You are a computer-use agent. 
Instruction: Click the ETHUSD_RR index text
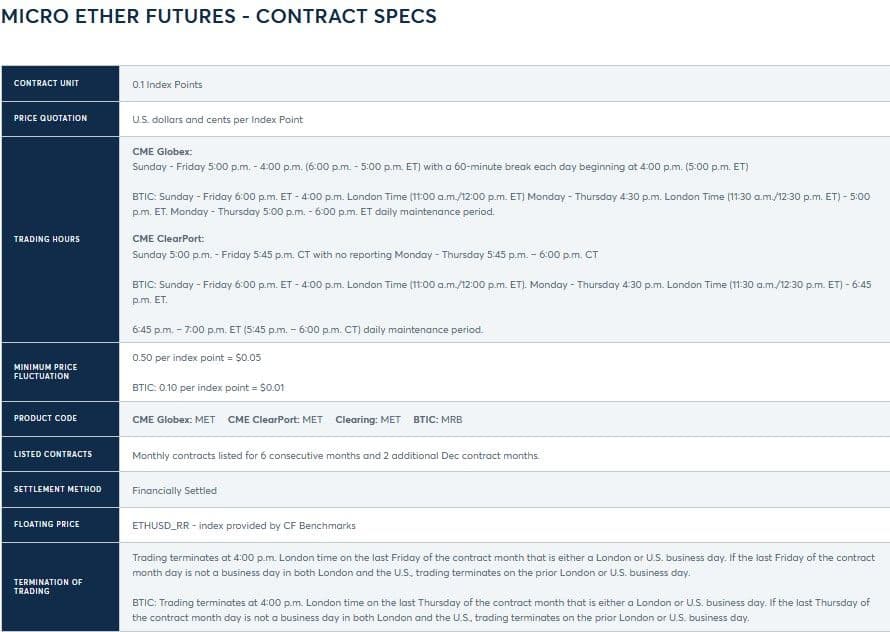coord(243,525)
